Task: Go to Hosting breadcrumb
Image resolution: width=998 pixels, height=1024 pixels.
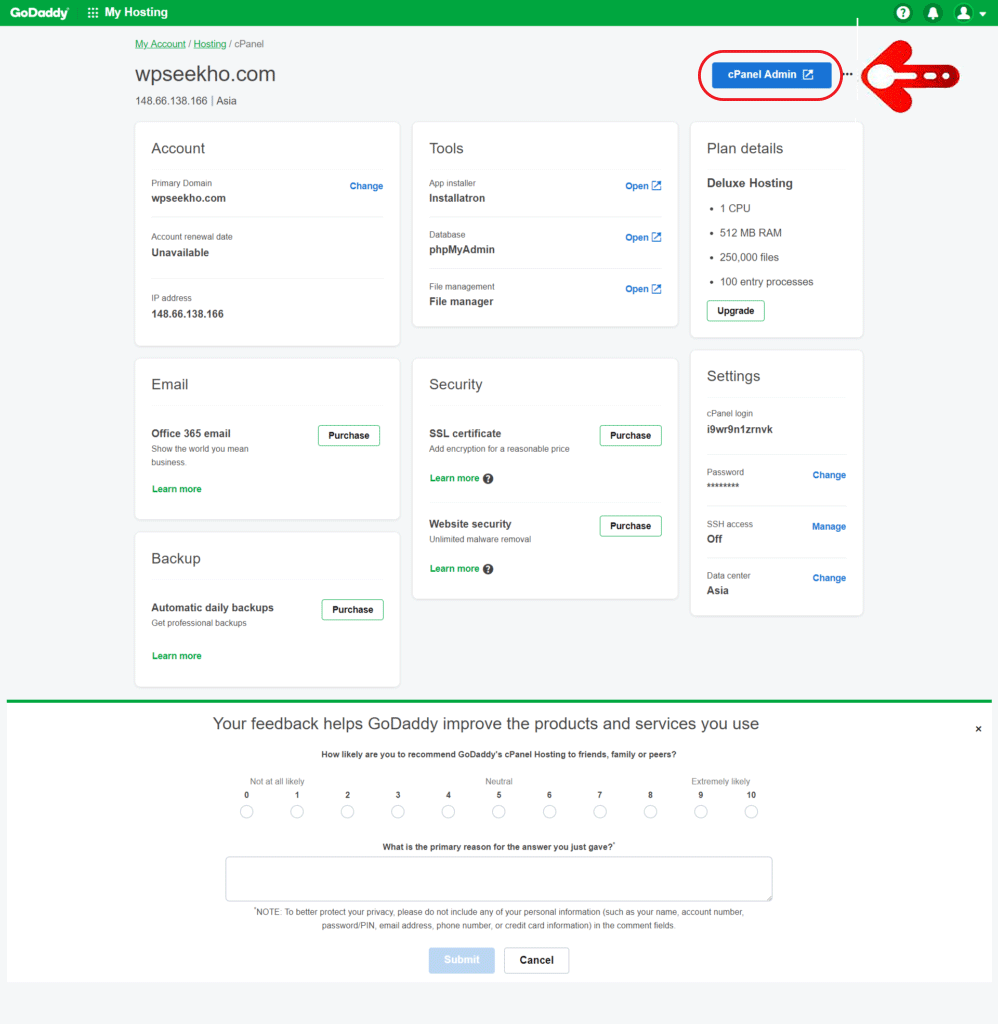Action: 210,44
